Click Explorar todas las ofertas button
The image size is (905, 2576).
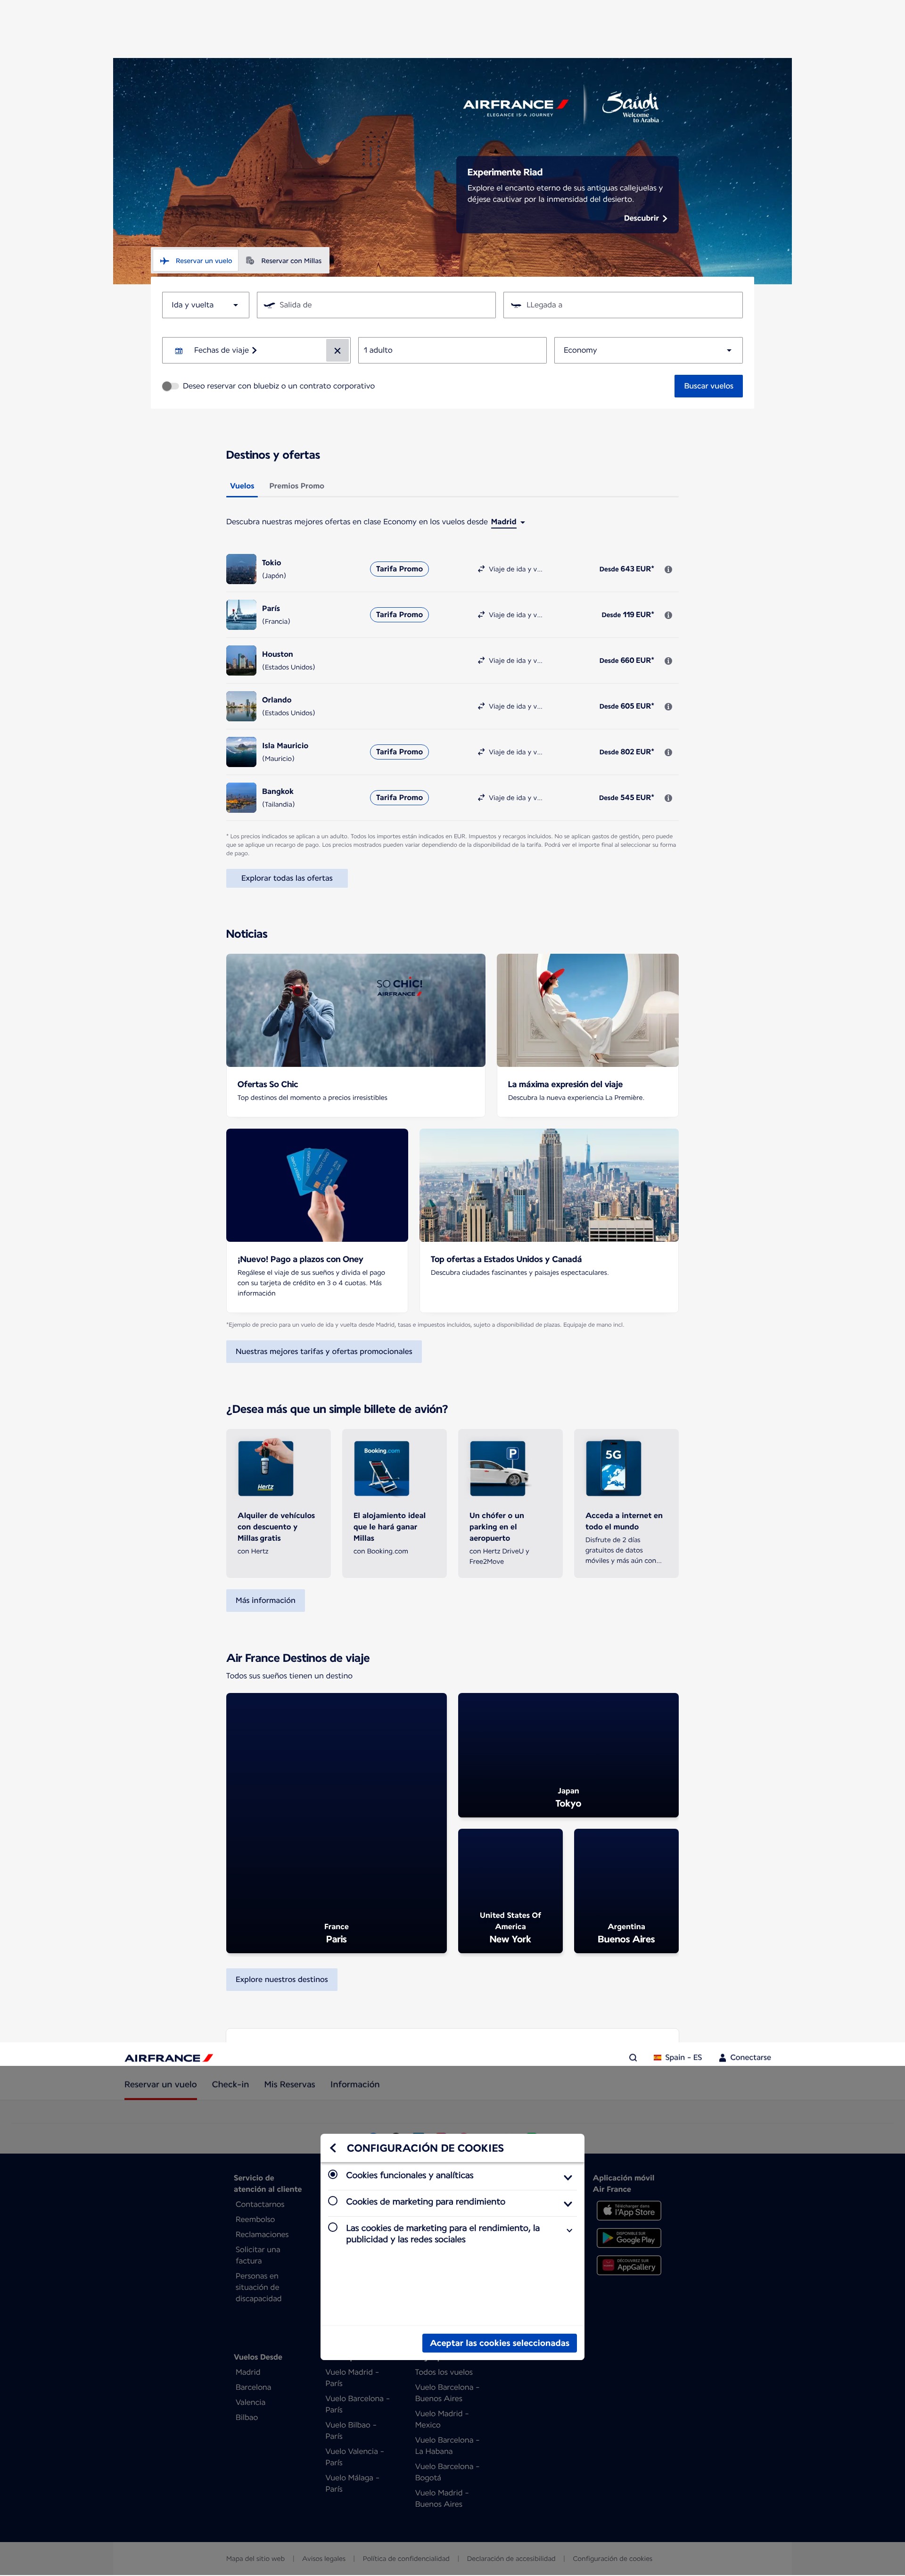click(x=287, y=878)
